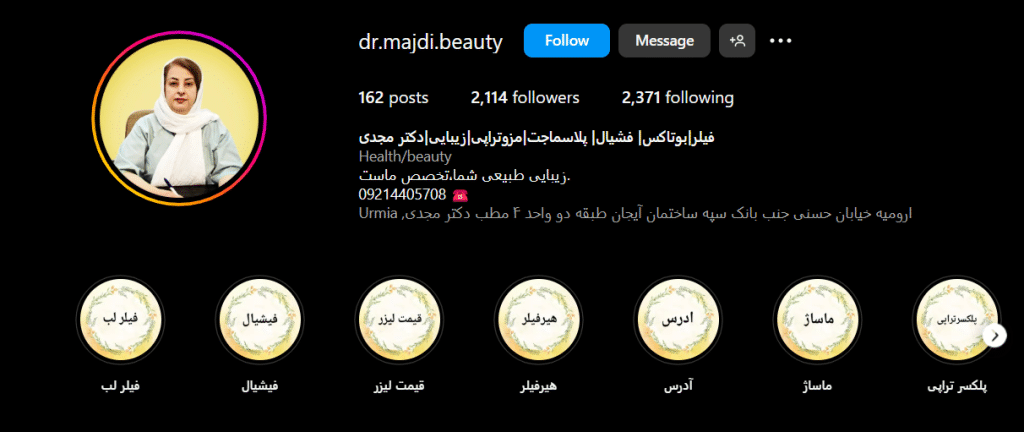1024x432 pixels.
Task: Click the 162 posts count
Action: [x=393, y=98]
